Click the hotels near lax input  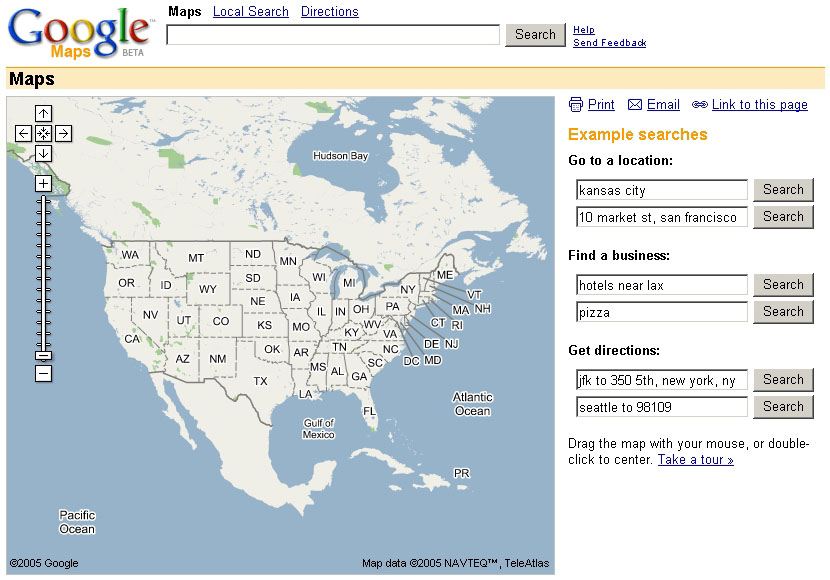pos(662,286)
